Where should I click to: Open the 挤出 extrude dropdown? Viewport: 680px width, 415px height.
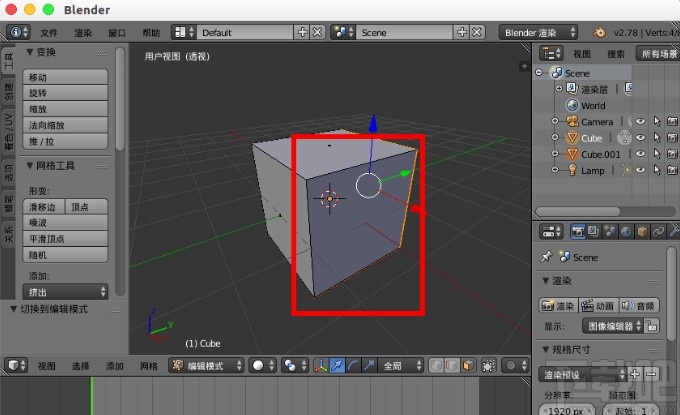[65, 292]
